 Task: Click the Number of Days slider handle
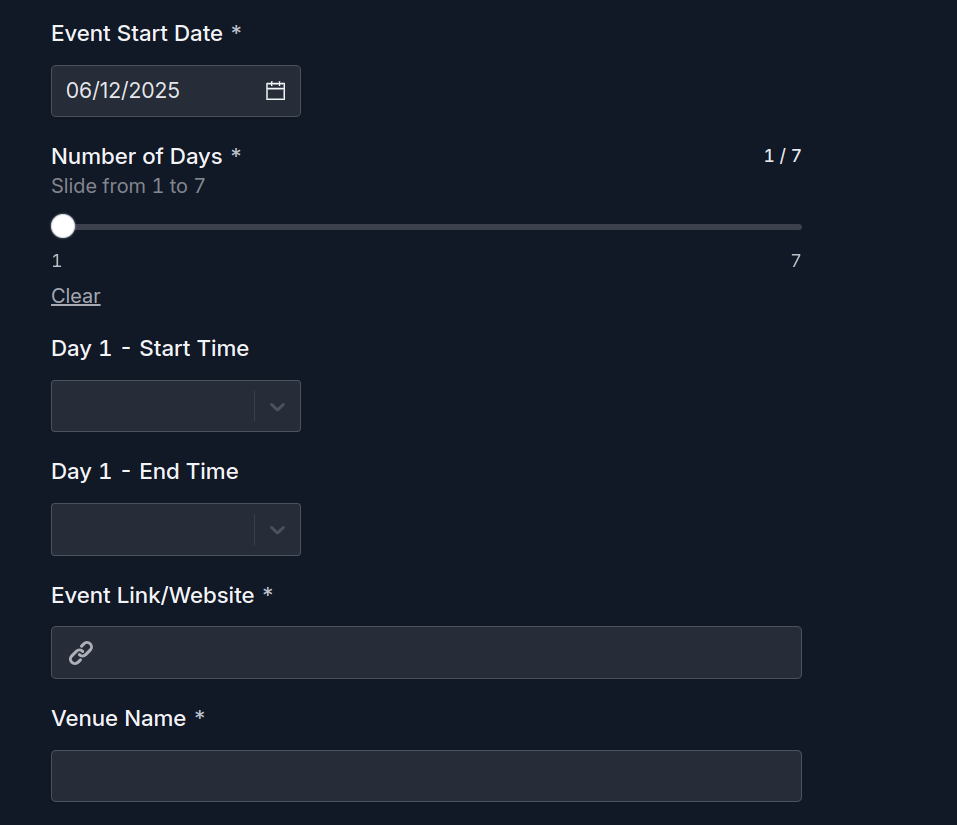click(63, 227)
